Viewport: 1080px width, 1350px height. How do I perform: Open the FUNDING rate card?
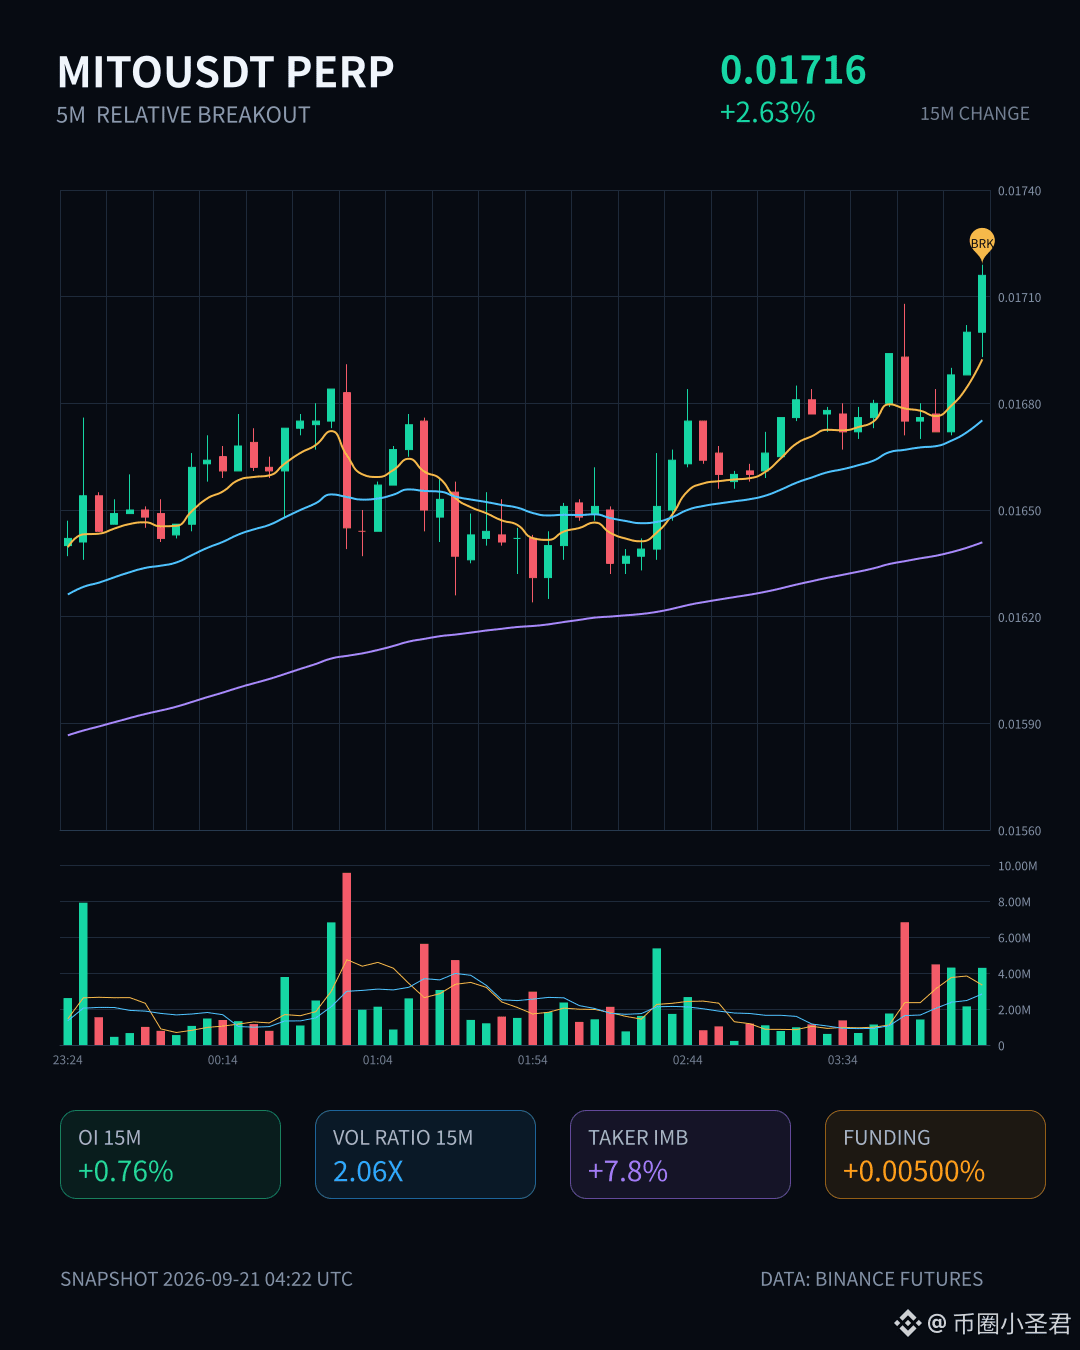click(x=935, y=1154)
